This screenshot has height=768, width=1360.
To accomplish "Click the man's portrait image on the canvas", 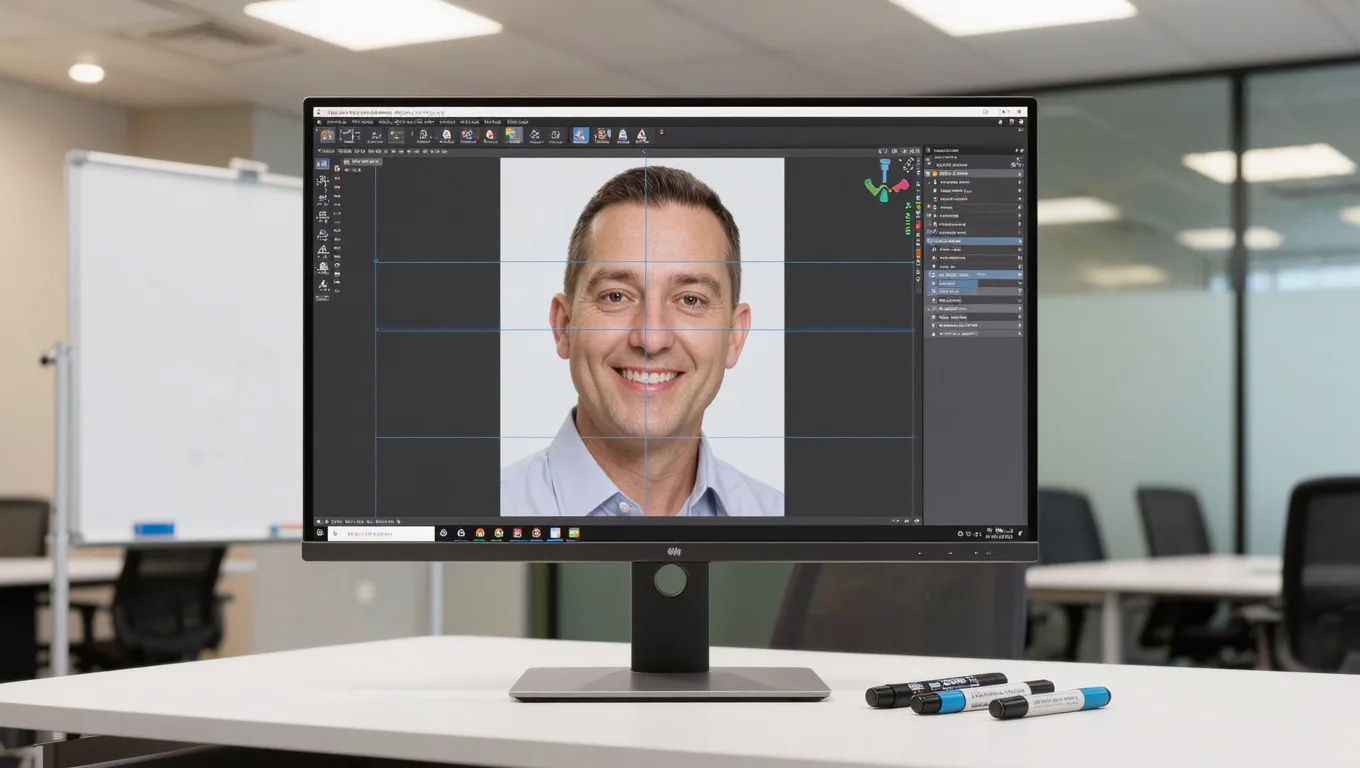I will (x=642, y=337).
